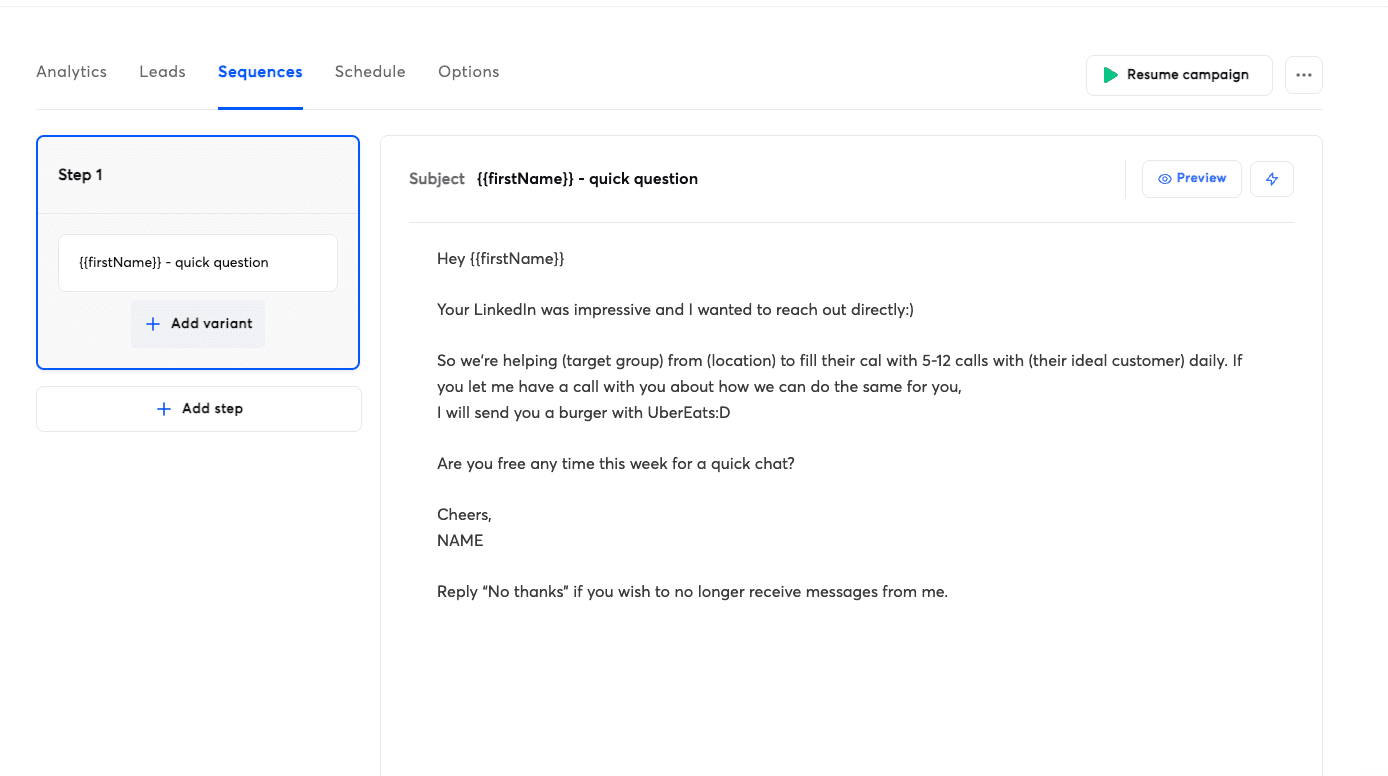Screen dimensions: 1388x776
Task: Preview the email
Action: click(1192, 179)
